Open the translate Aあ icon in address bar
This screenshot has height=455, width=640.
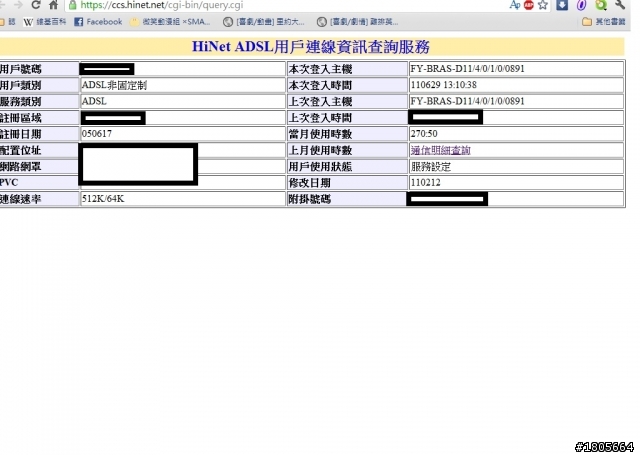tap(515, 5)
